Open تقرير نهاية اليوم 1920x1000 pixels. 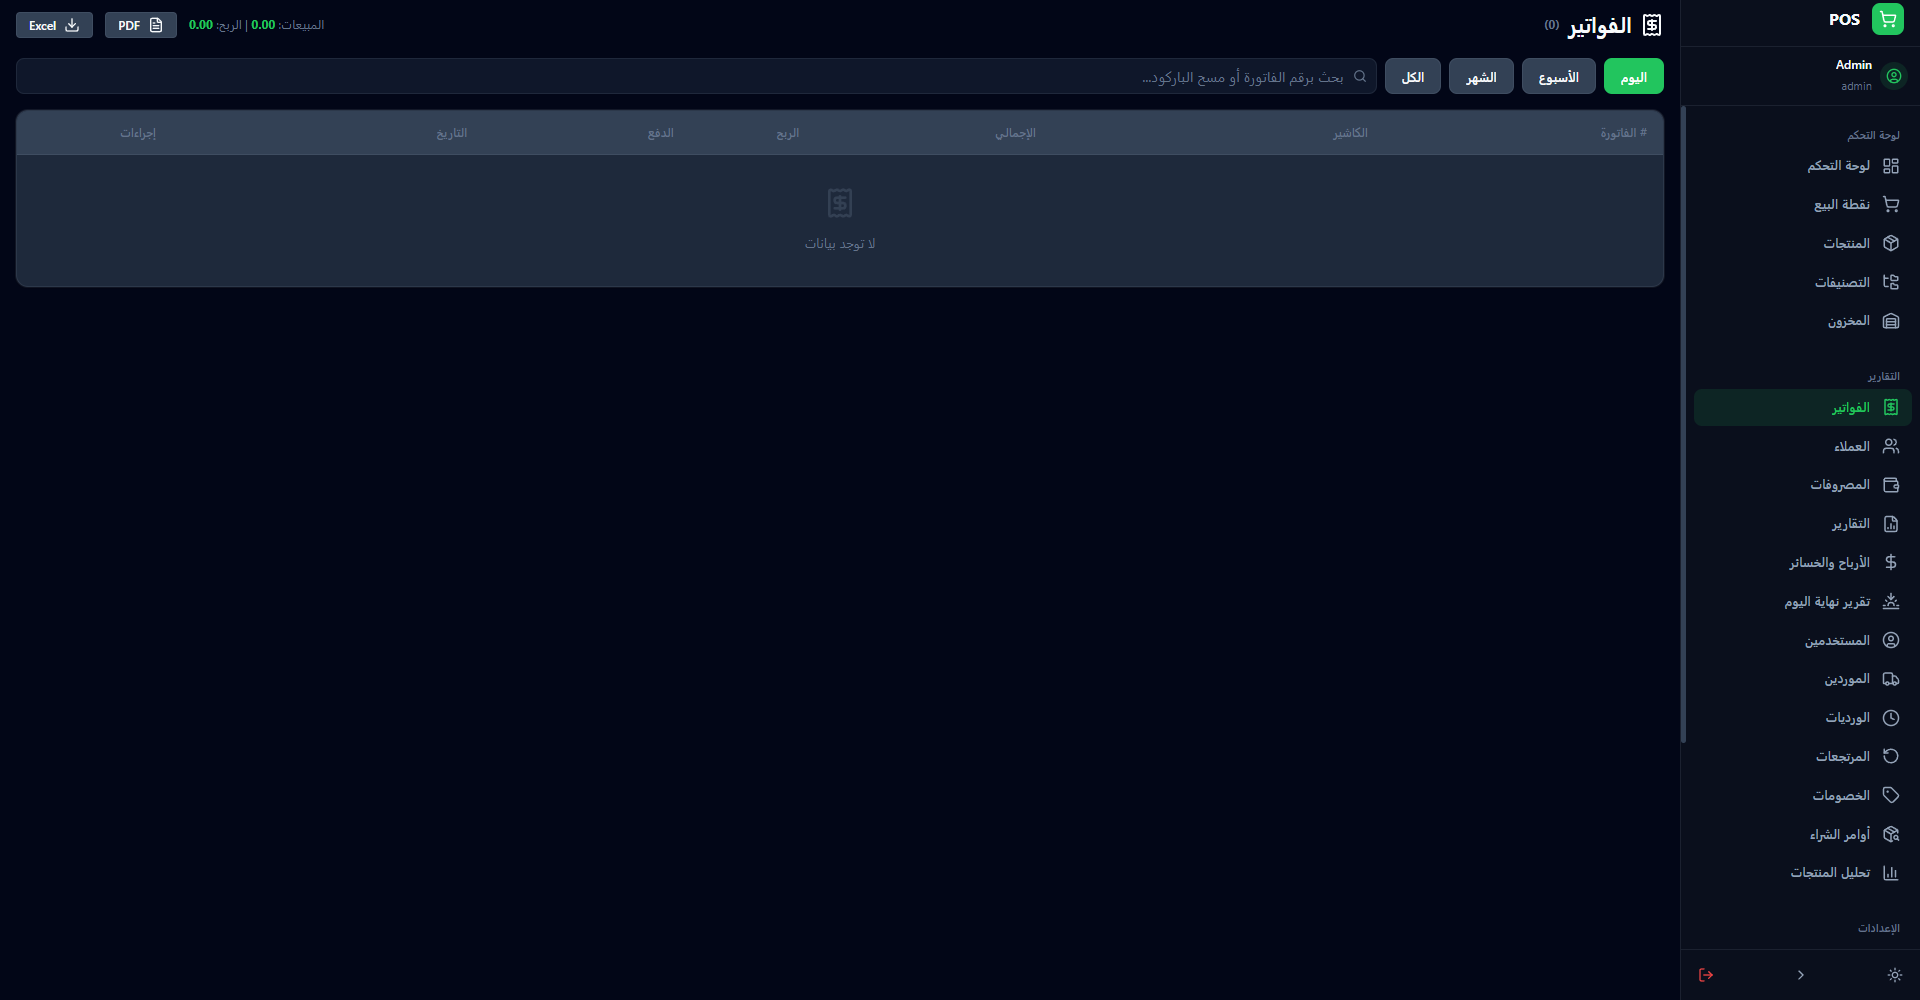coord(1803,601)
